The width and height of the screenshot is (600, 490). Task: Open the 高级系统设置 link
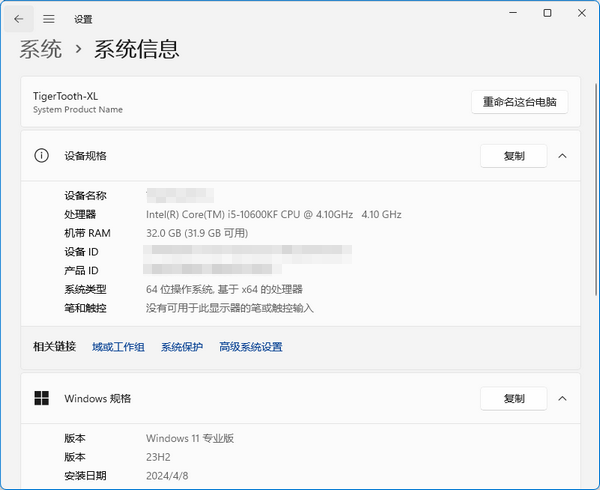pos(250,347)
